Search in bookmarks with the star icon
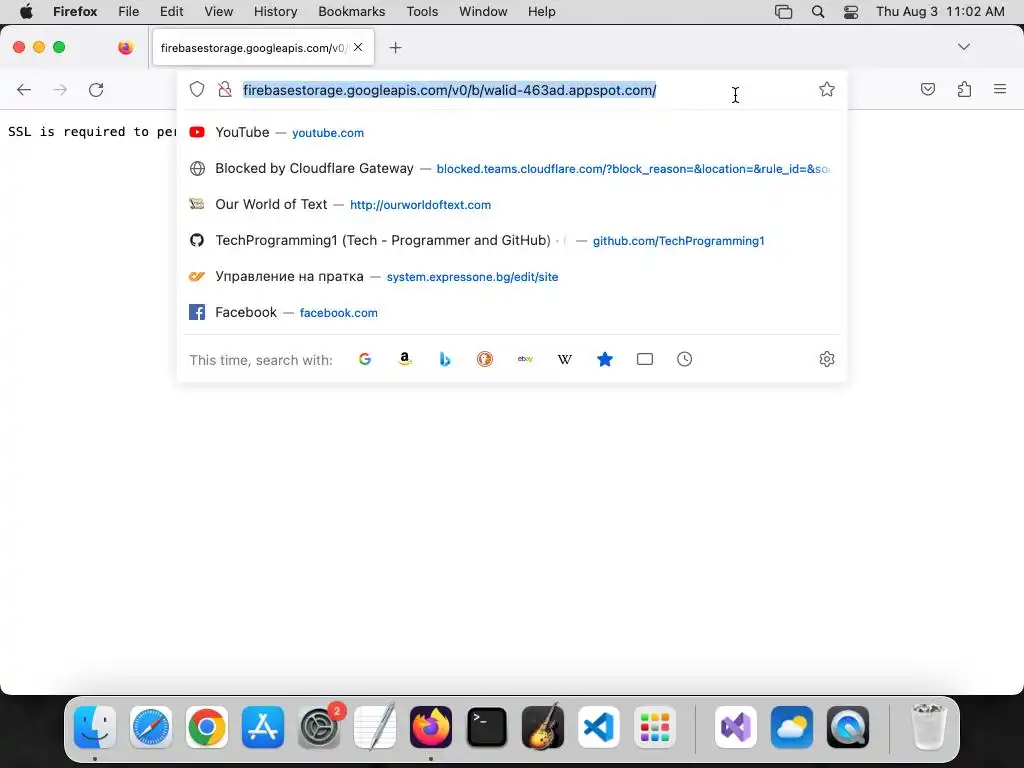This screenshot has height=768, width=1024. 605,359
